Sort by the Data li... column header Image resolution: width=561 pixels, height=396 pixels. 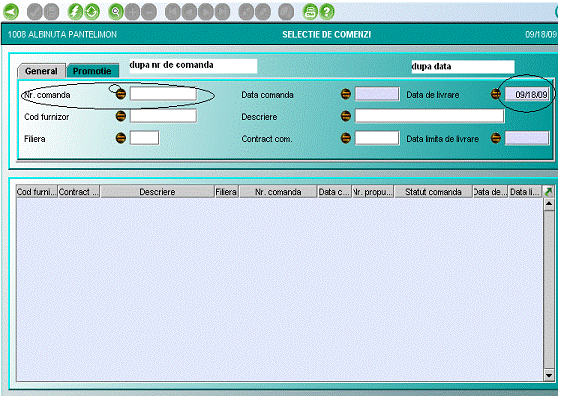(x=525, y=192)
